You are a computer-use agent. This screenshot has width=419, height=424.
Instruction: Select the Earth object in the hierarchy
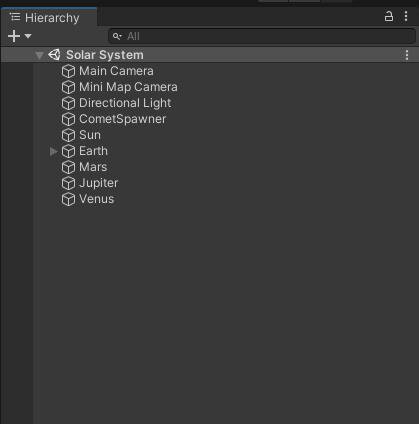point(93,151)
